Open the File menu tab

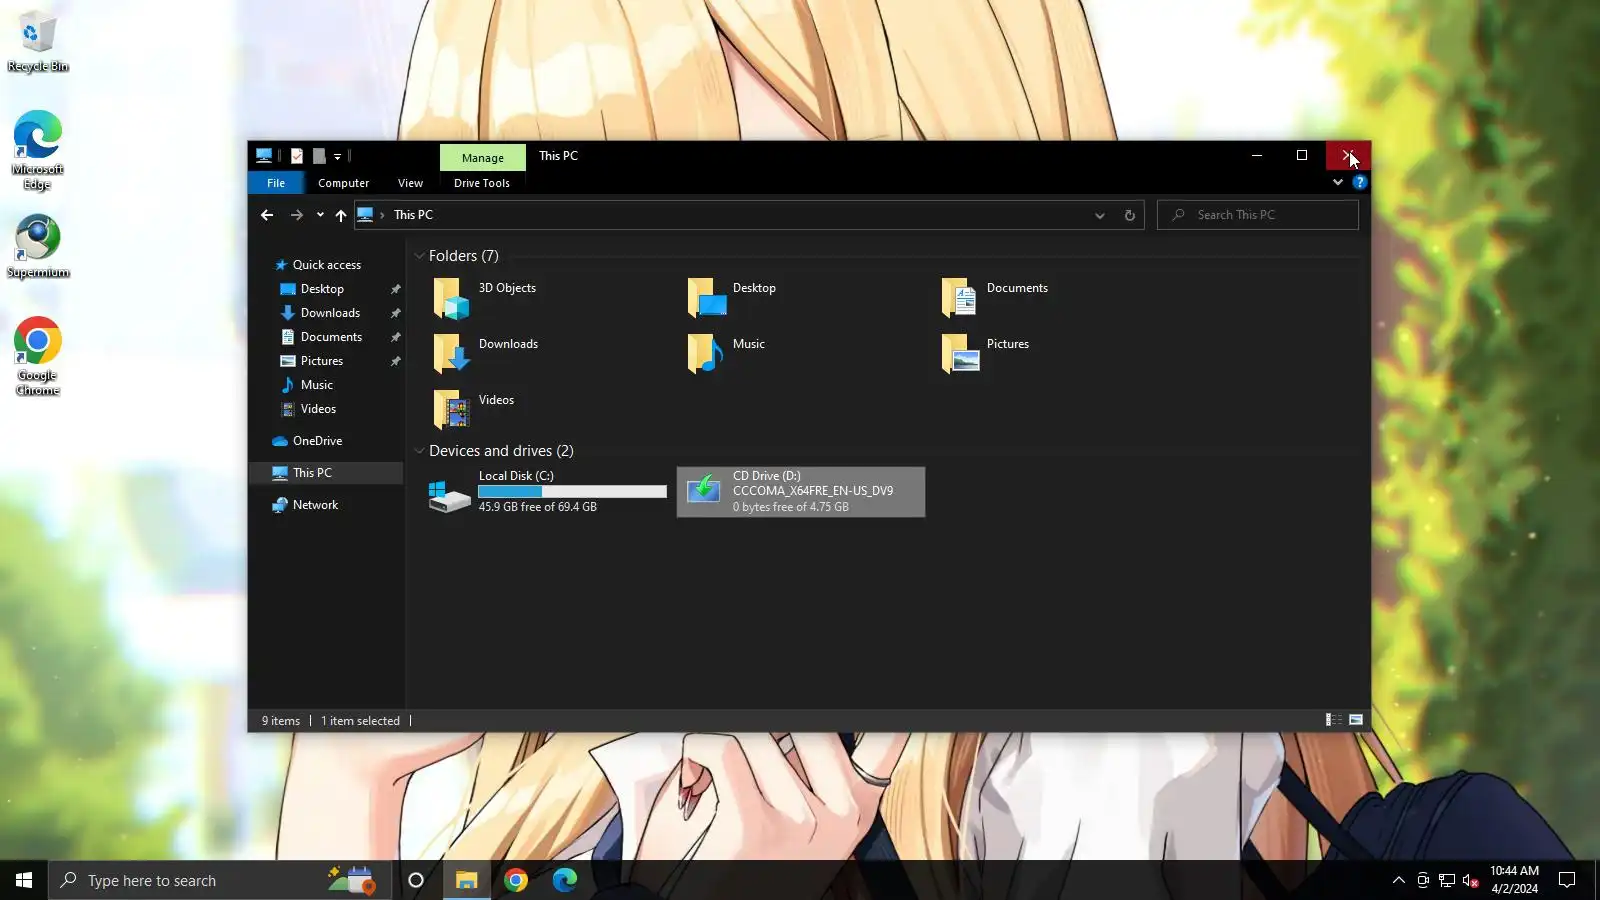pos(276,183)
